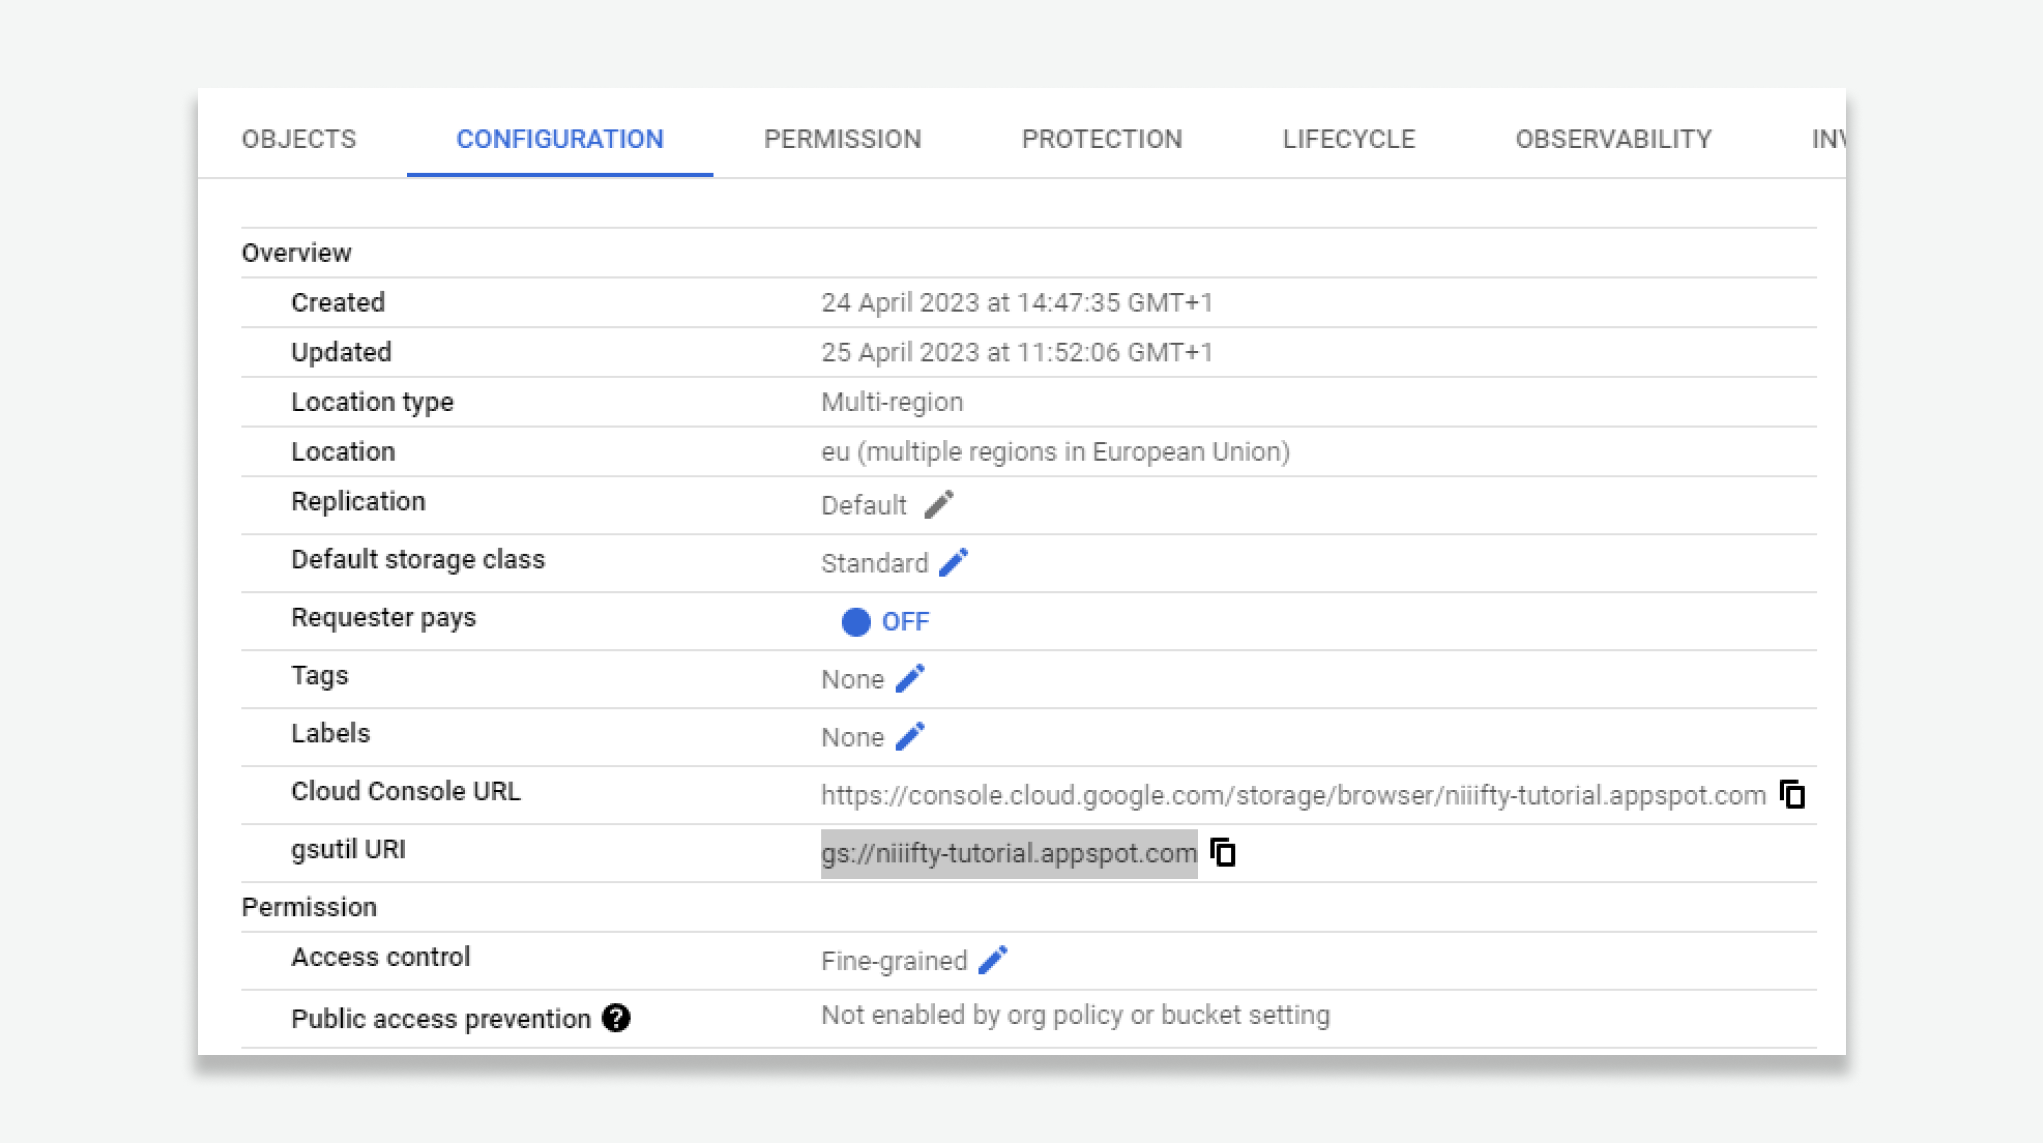Edit Tags with the pencil icon
This screenshot has width=2043, height=1143.
[910, 678]
